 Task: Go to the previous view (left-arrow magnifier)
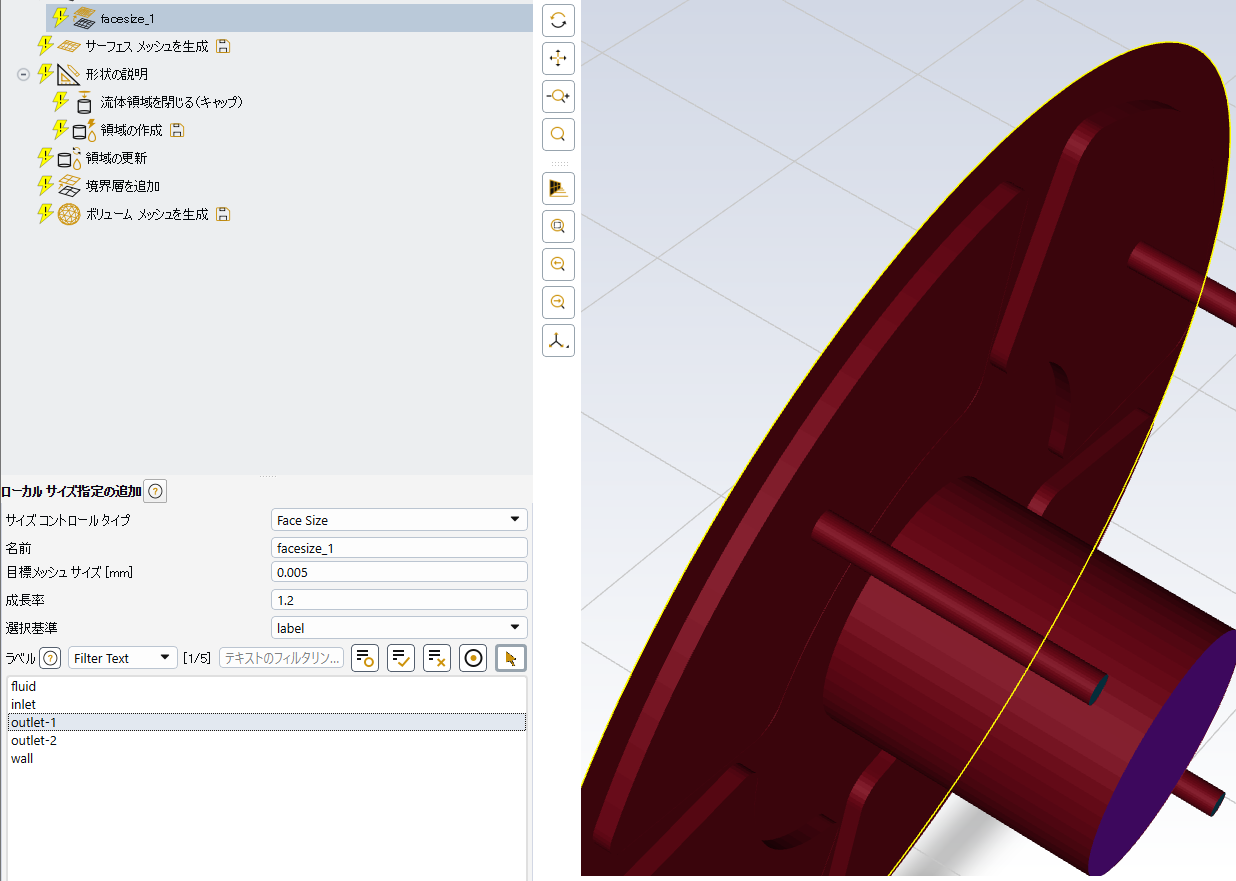tap(558, 264)
